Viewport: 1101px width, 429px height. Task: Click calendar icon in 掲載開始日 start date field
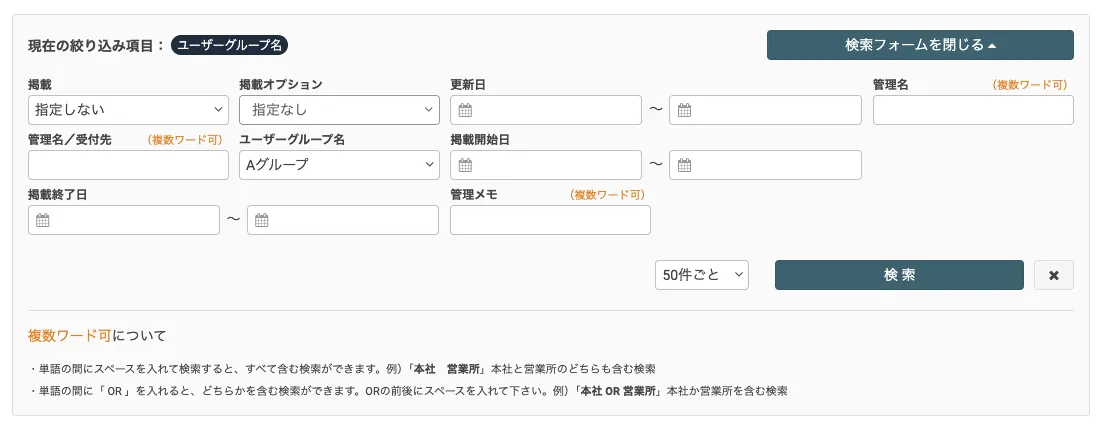click(465, 165)
